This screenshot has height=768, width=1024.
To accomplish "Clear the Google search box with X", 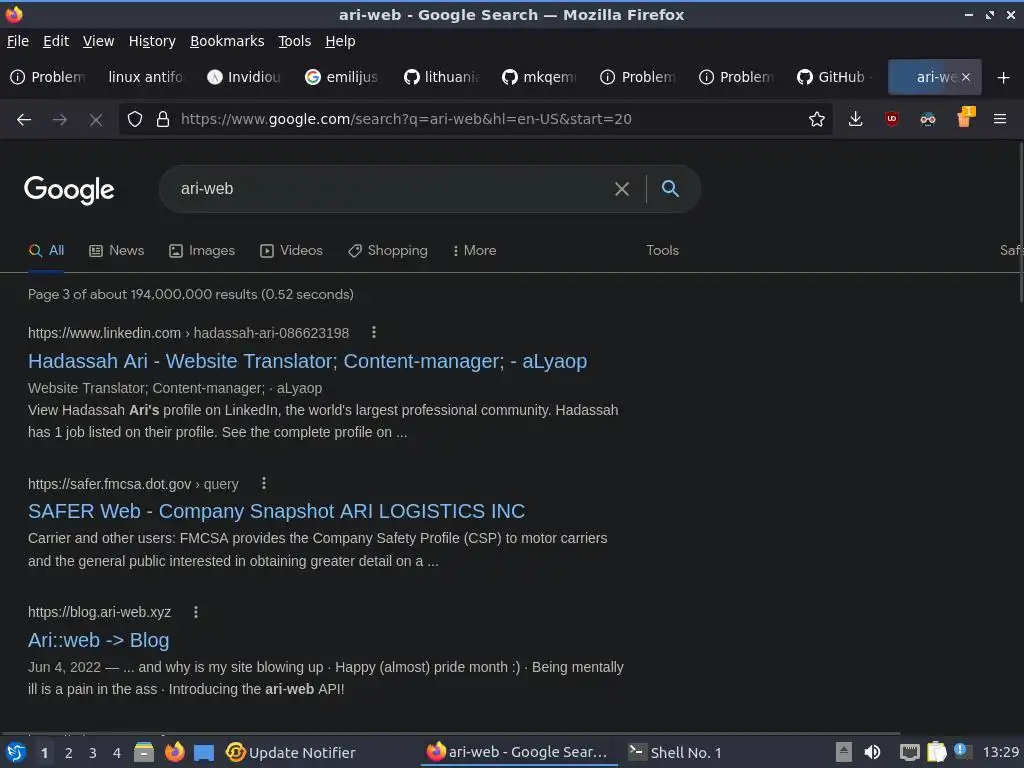I will 622,189.
